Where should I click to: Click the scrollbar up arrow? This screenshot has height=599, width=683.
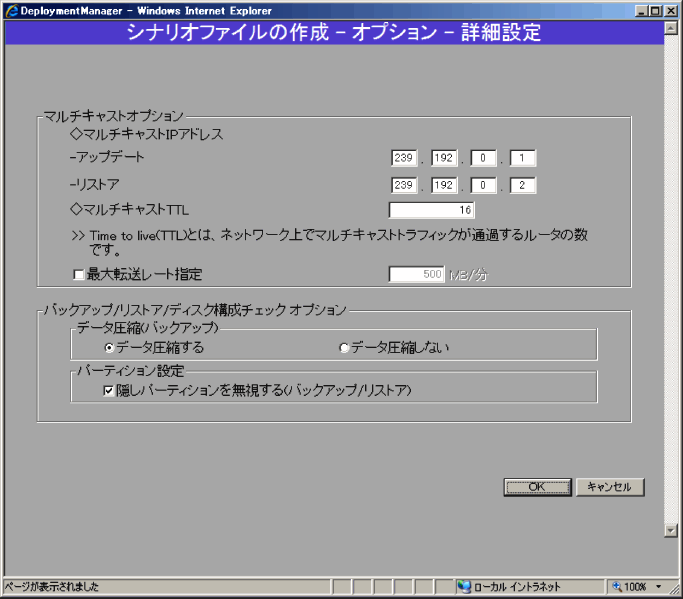(x=671, y=29)
